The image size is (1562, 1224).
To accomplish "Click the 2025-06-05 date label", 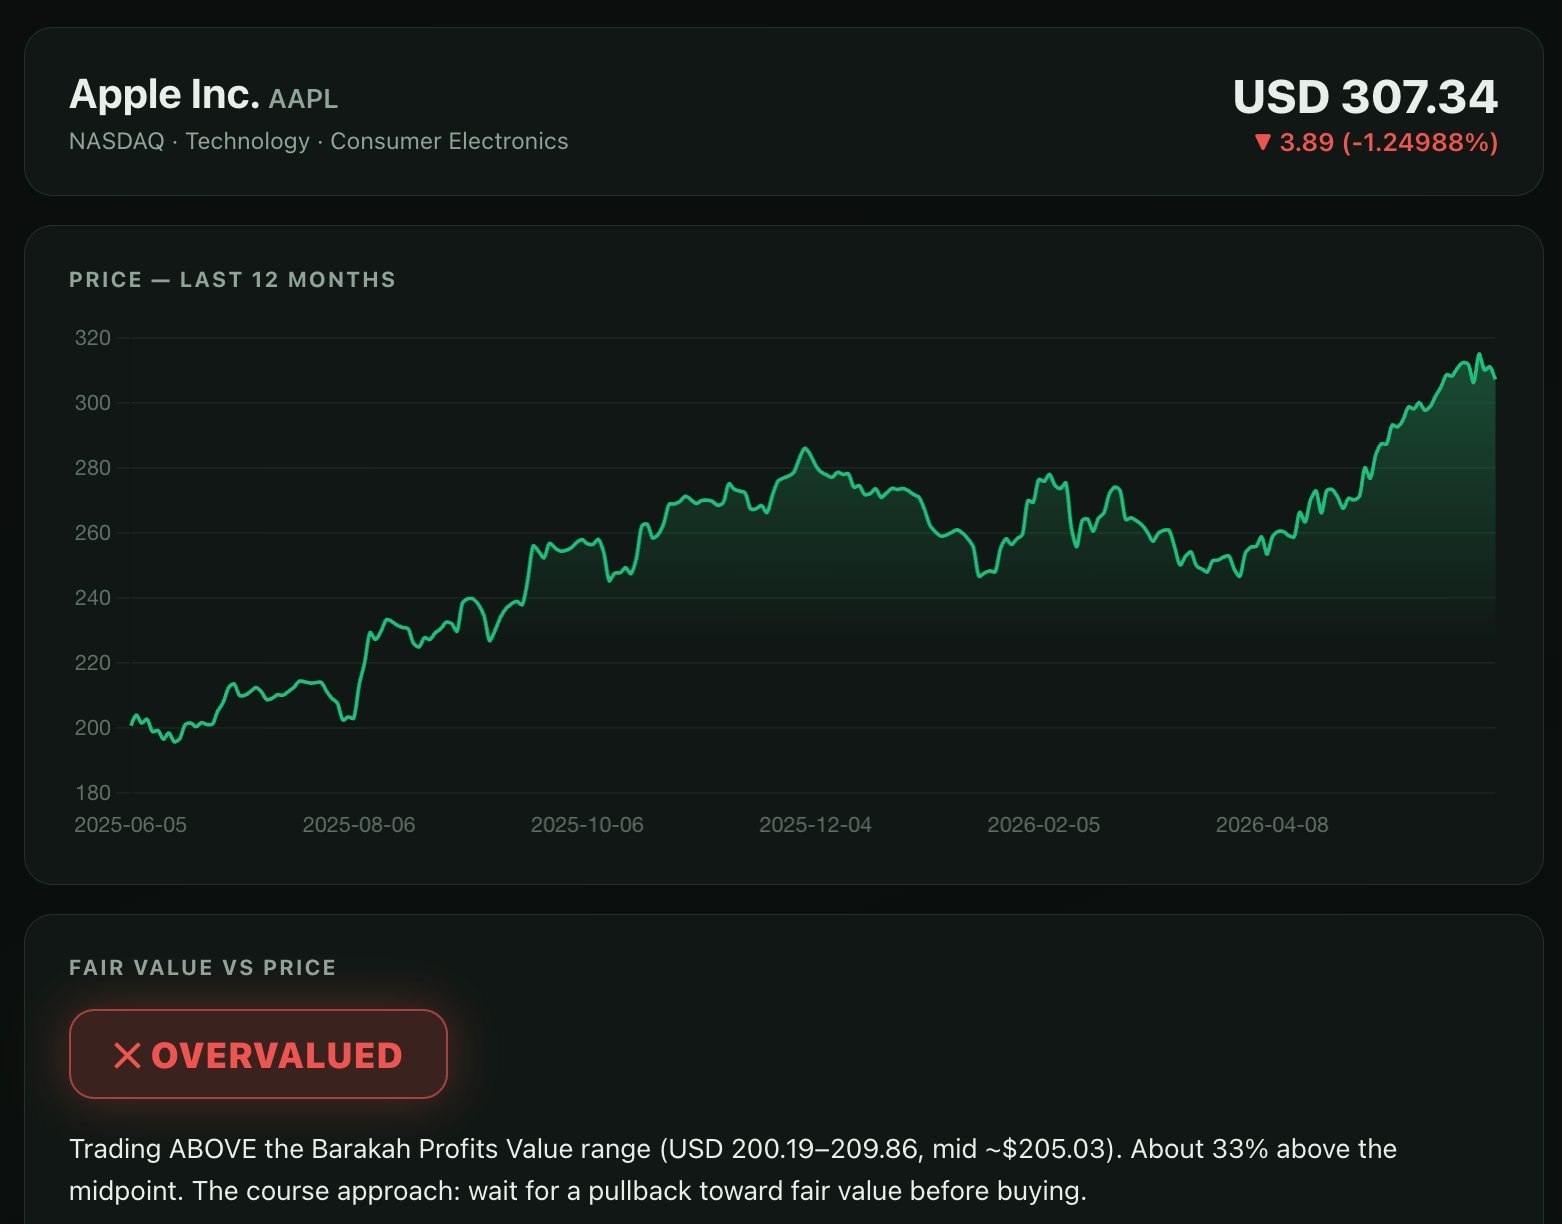I will [x=131, y=825].
